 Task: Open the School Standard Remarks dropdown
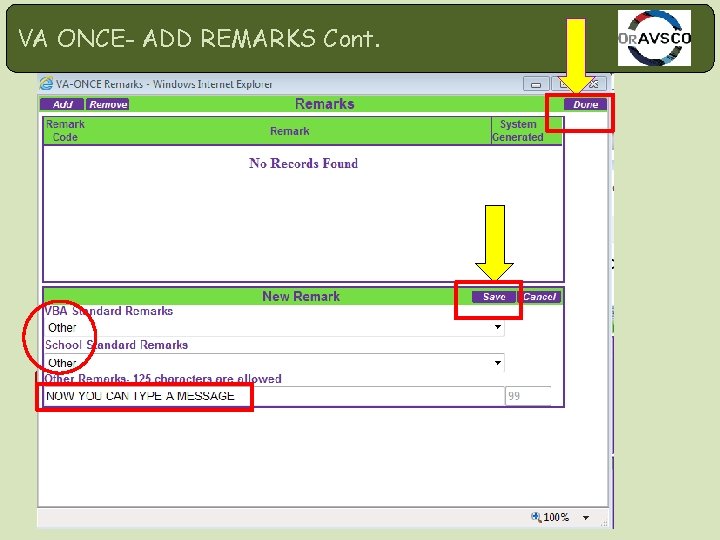tap(275, 363)
